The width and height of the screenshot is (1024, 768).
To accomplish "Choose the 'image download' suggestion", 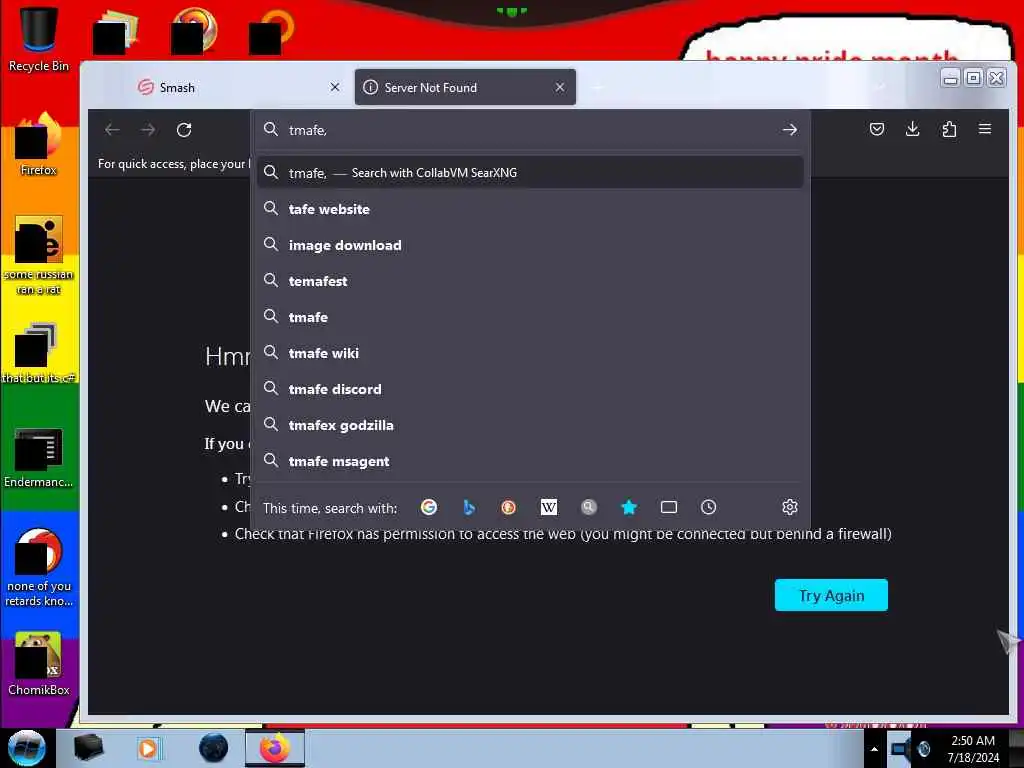I will (530, 245).
